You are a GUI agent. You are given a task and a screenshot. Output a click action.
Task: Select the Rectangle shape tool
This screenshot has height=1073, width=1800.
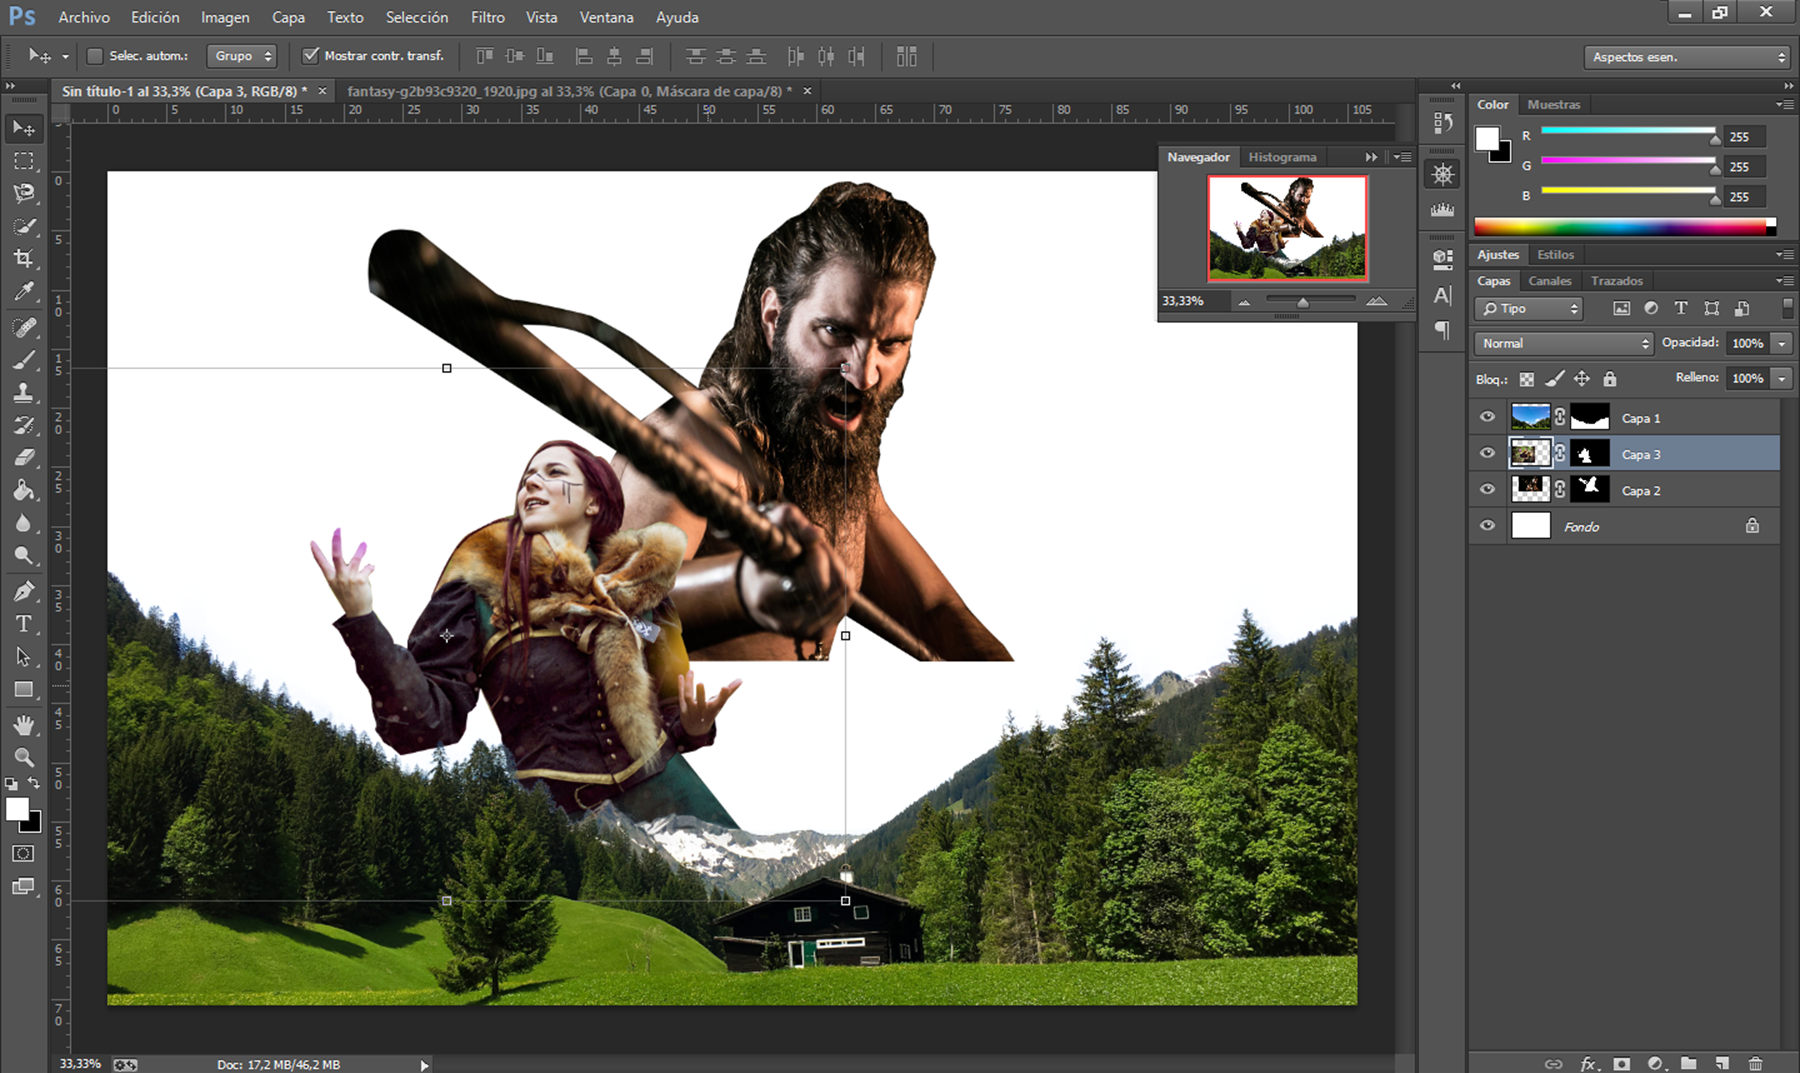coord(24,690)
